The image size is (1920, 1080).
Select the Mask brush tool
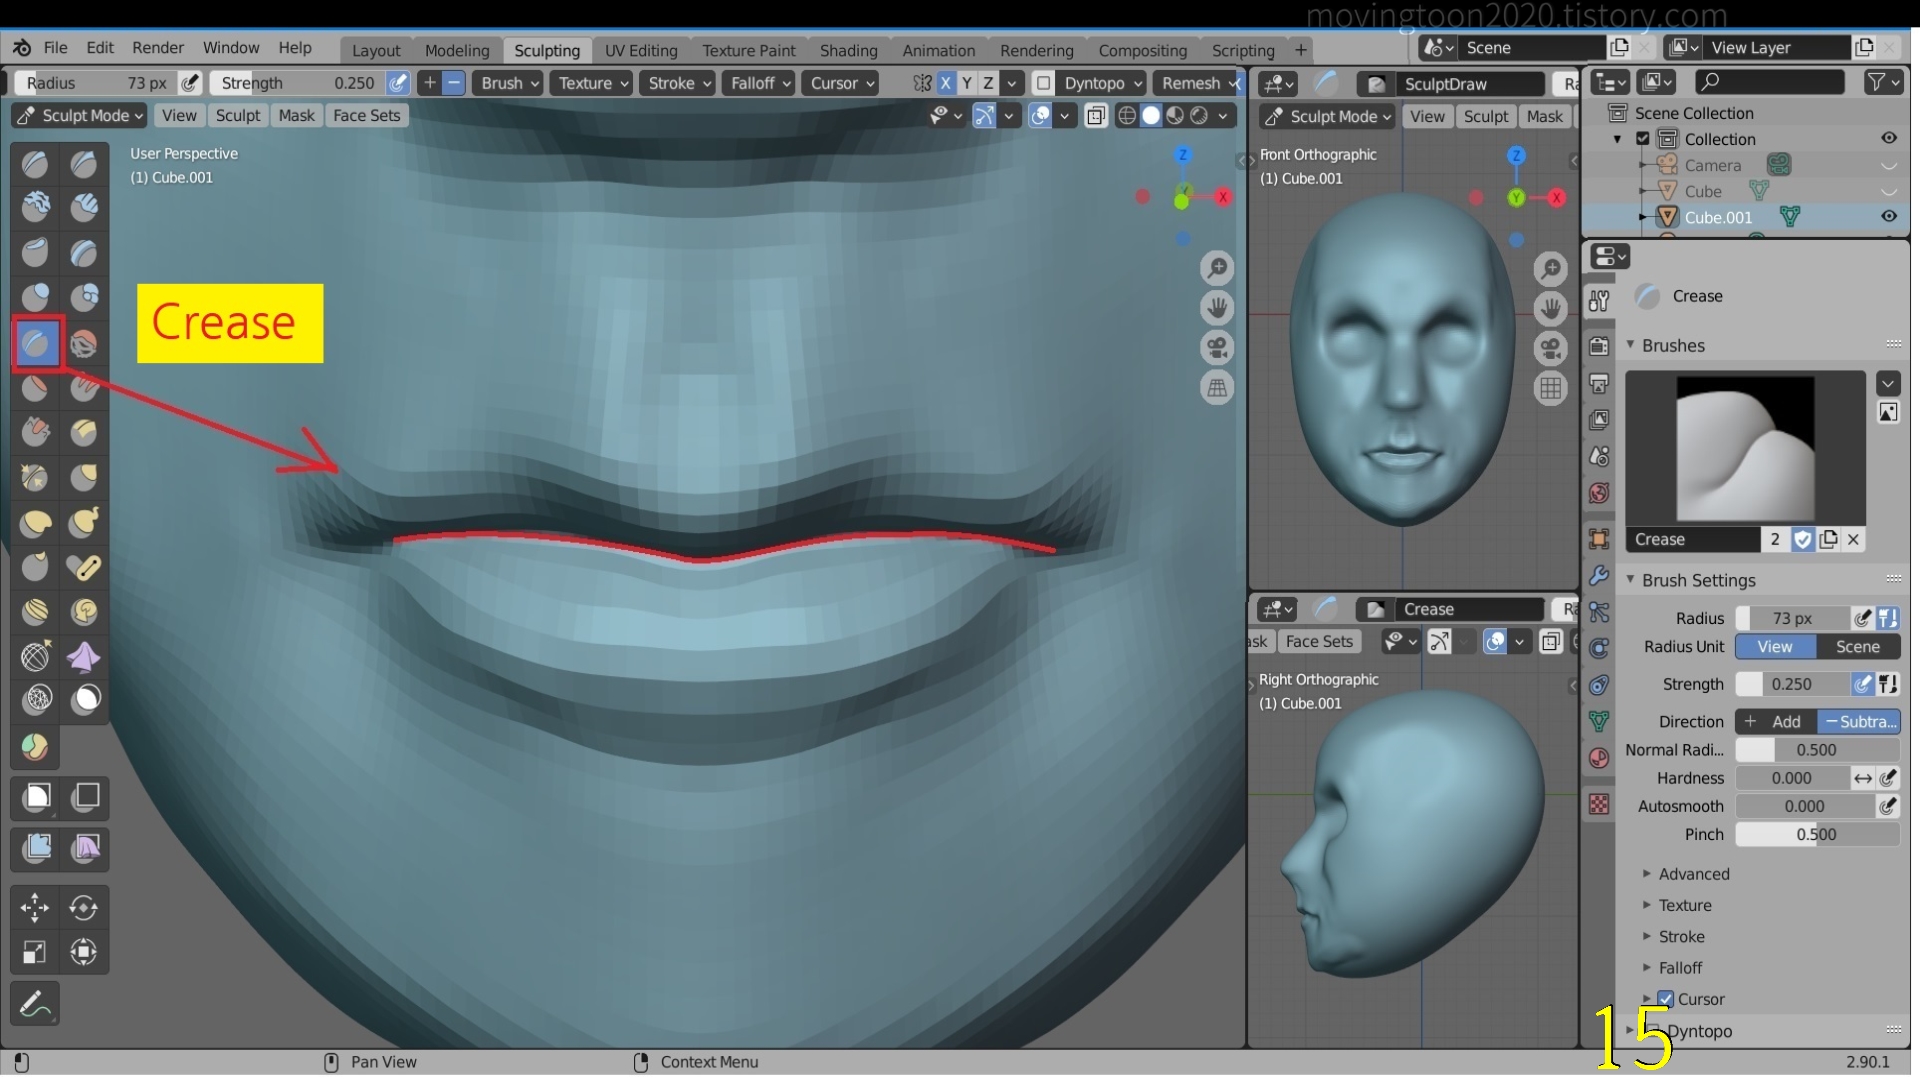coord(84,699)
